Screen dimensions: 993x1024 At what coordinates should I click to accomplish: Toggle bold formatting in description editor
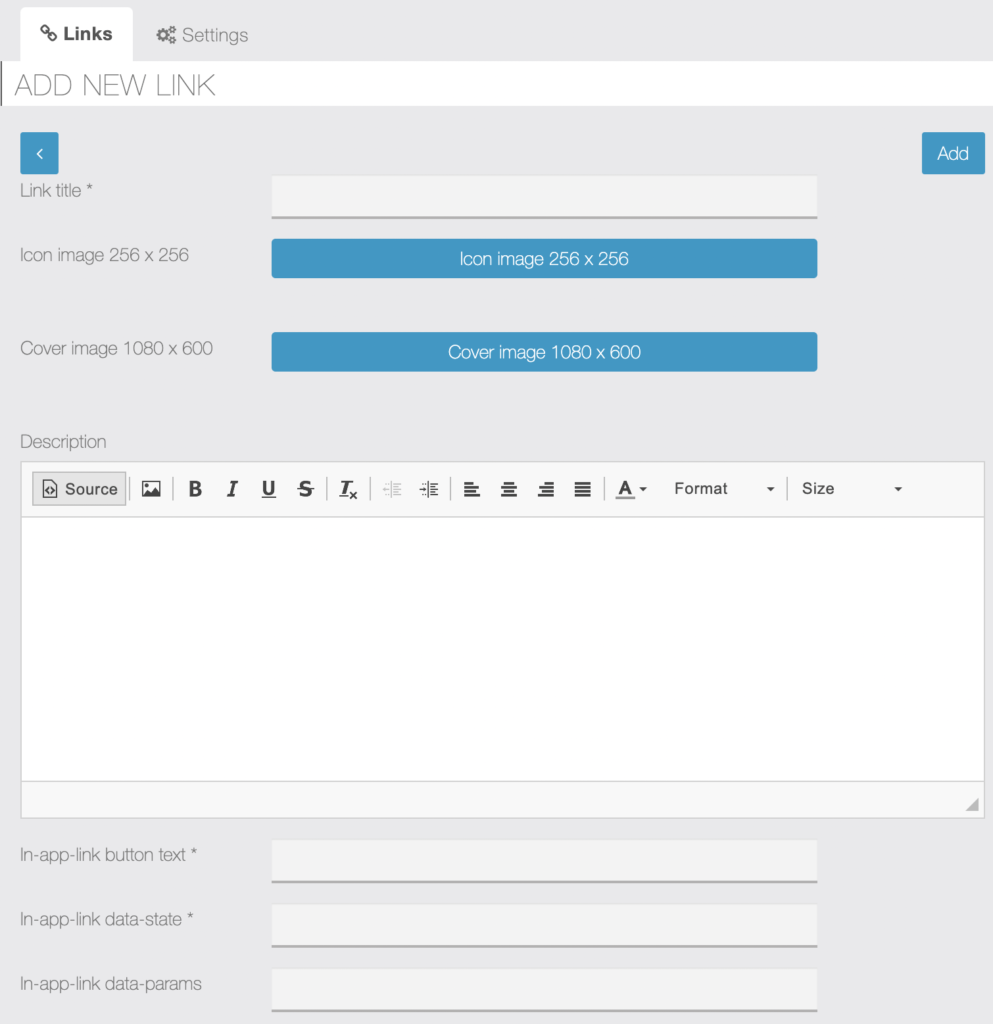(x=195, y=489)
